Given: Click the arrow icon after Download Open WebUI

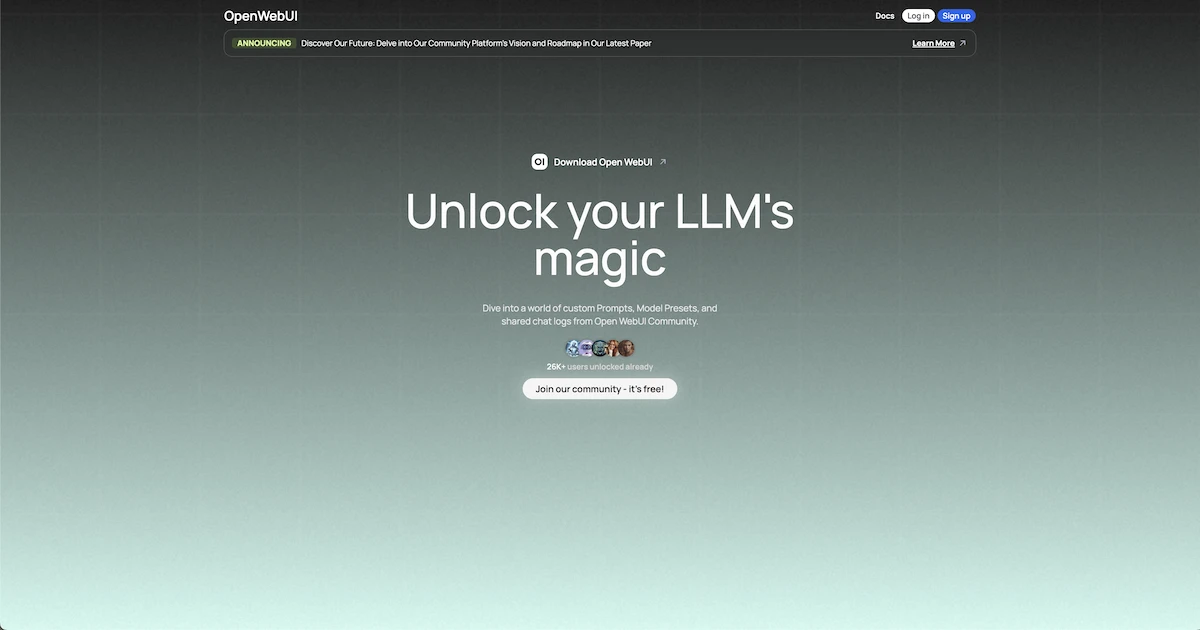Looking at the screenshot, I should click(x=663, y=162).
